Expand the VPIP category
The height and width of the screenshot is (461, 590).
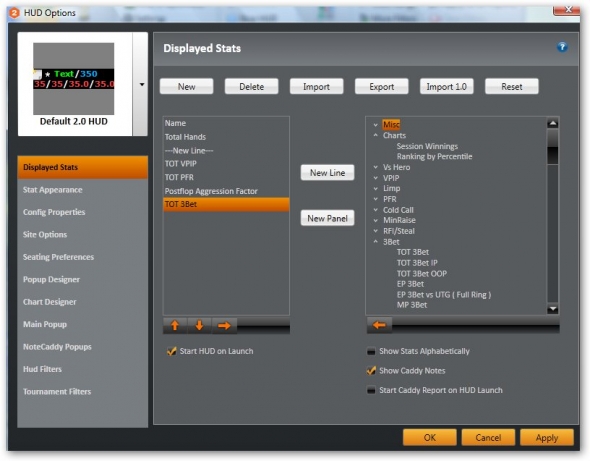376,178
